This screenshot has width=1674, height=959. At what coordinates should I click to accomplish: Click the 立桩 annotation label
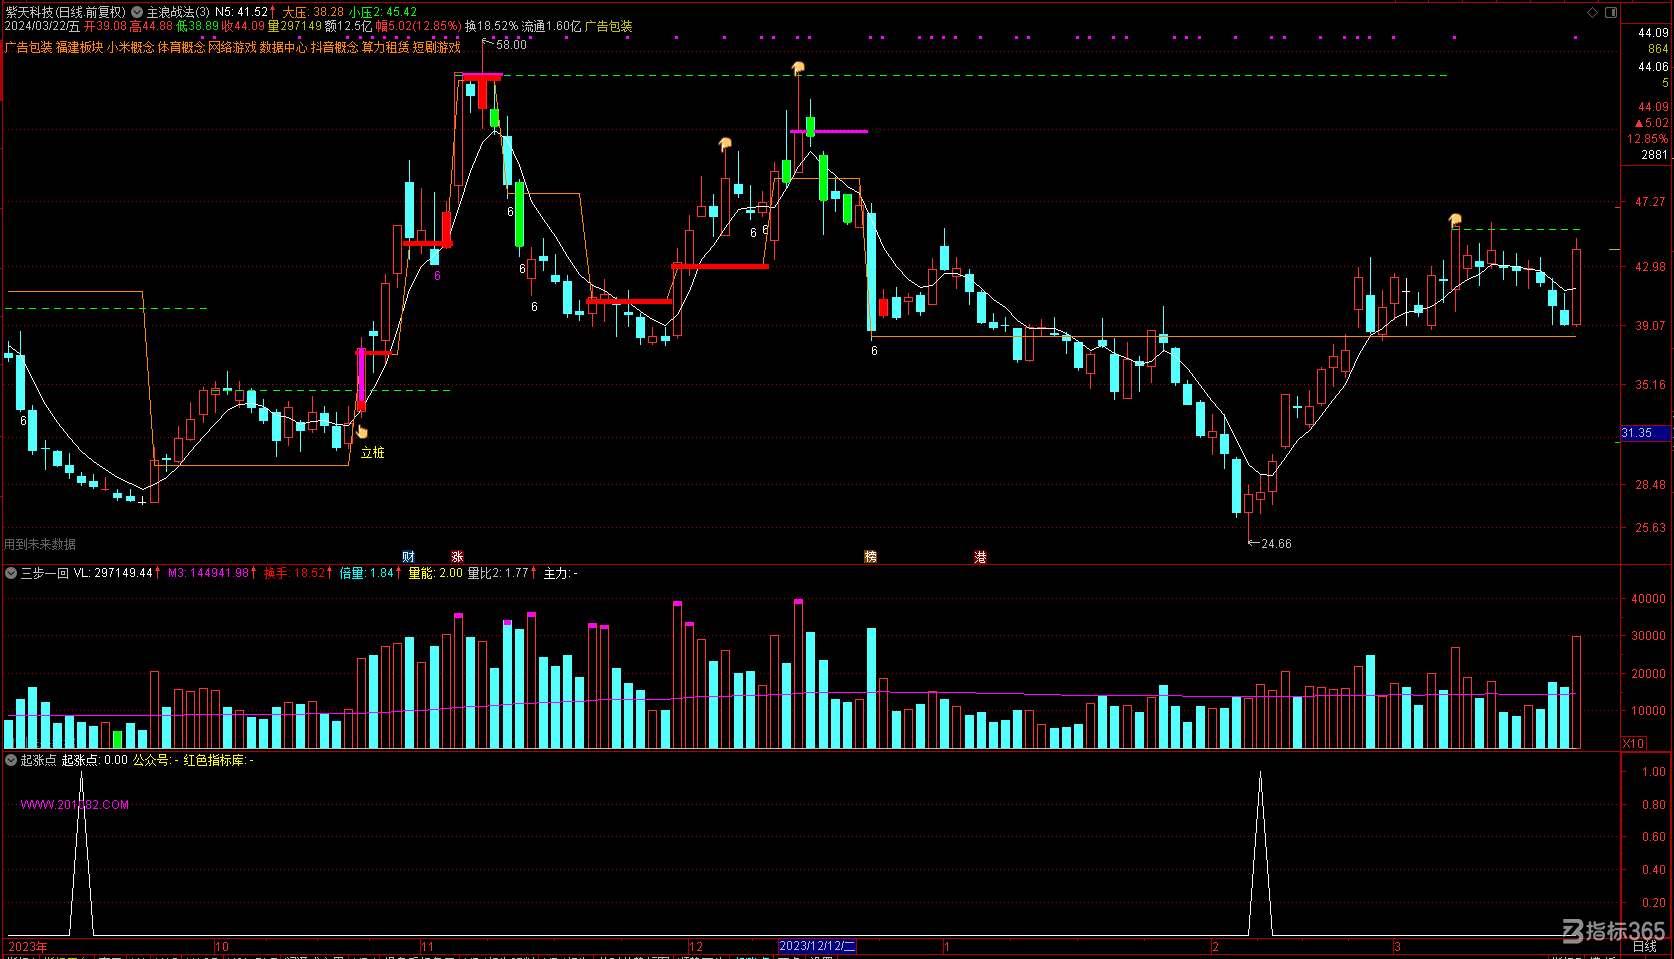[x=373, y=453]
